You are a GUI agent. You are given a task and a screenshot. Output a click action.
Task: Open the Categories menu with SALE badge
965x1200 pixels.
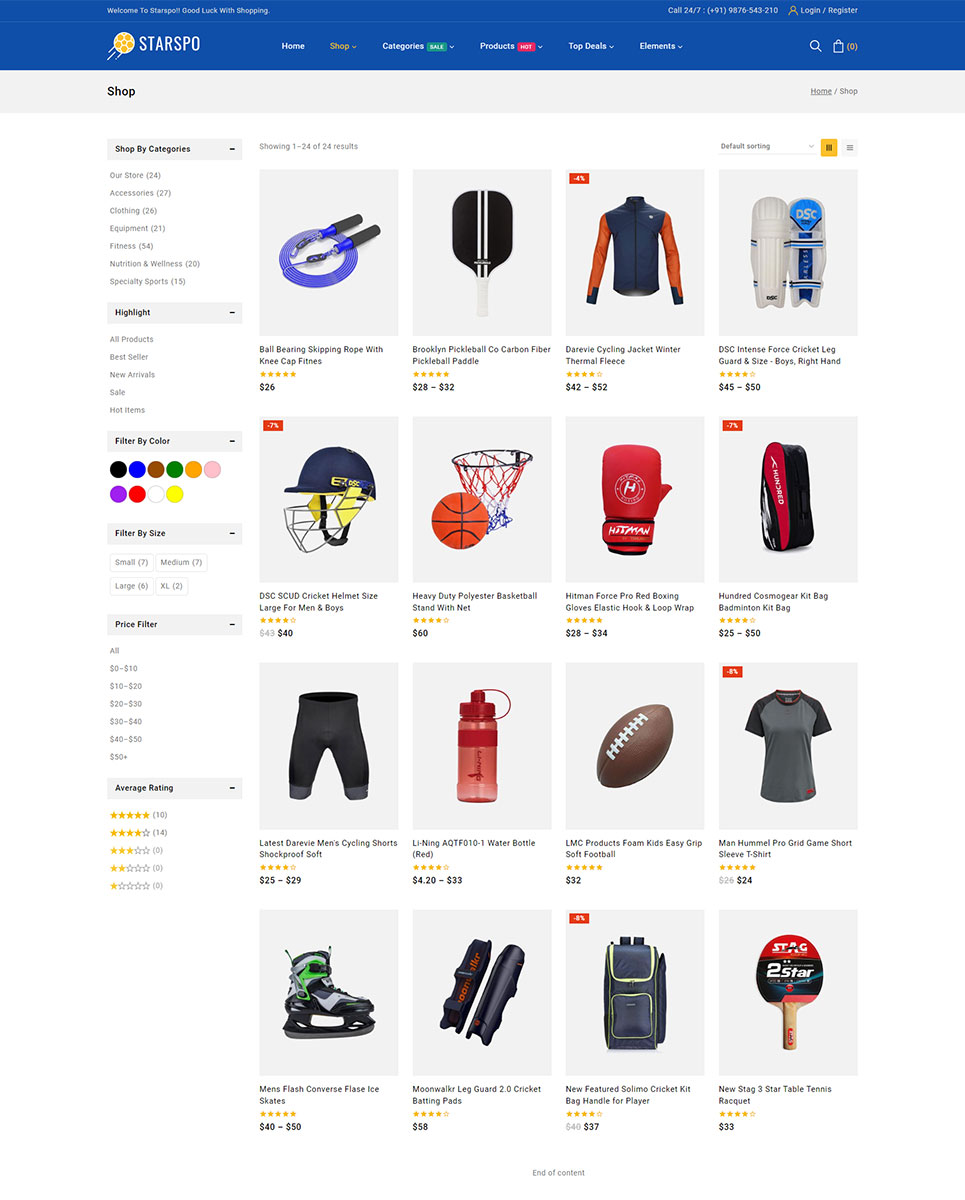click(x=418, y=46)
